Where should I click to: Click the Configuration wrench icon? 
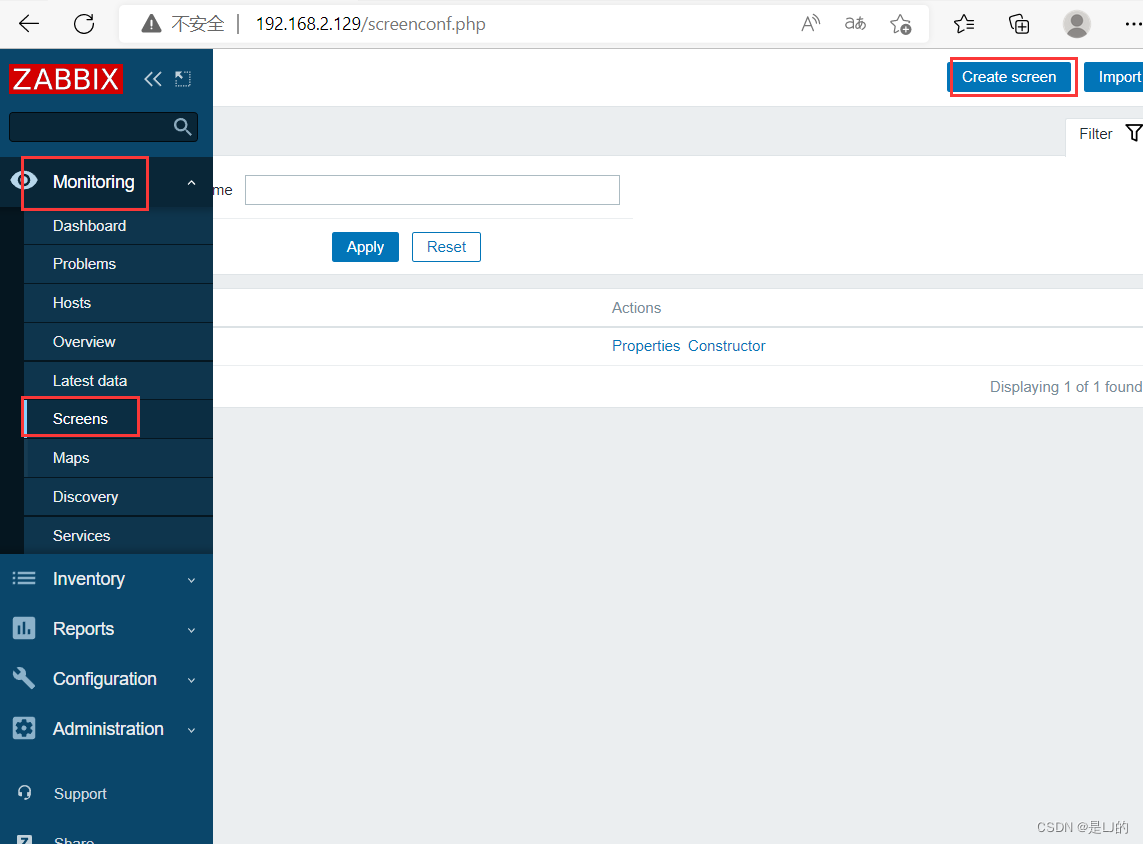[24, 678]
